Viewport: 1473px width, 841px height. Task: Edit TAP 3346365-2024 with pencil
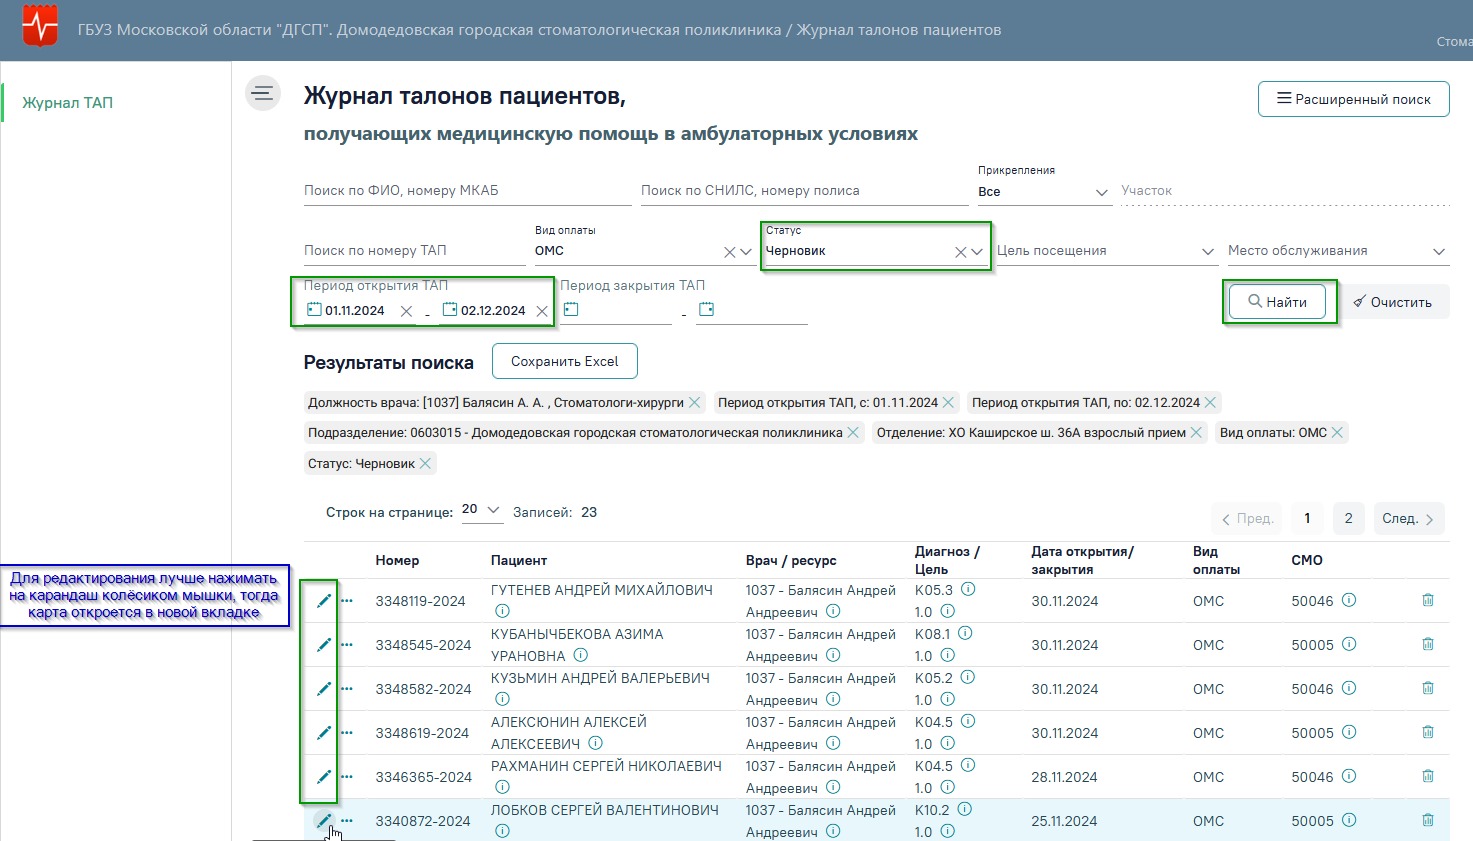pyautogui.click(x=324, y=777)
